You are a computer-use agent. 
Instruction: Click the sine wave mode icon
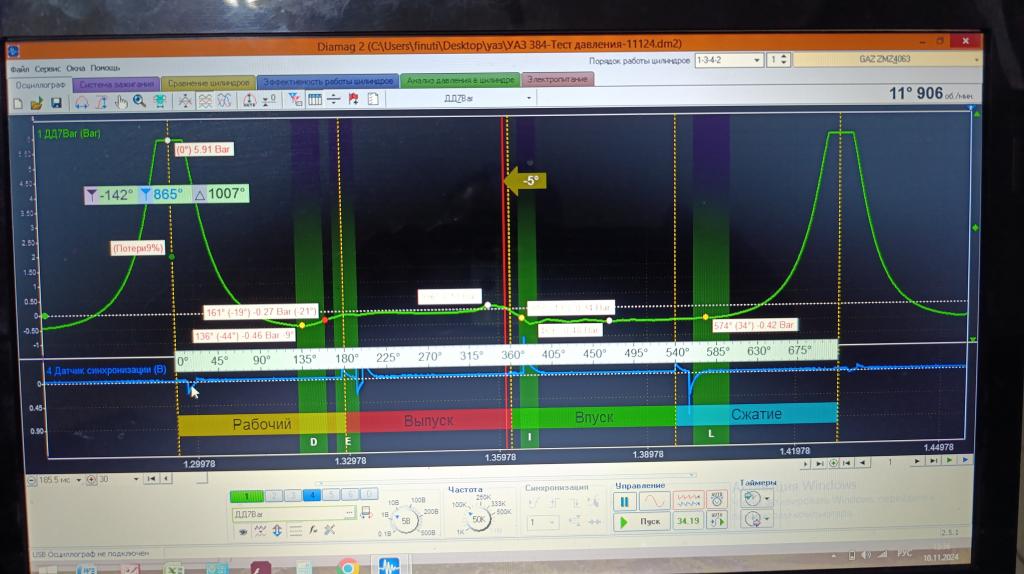point(654,501)
